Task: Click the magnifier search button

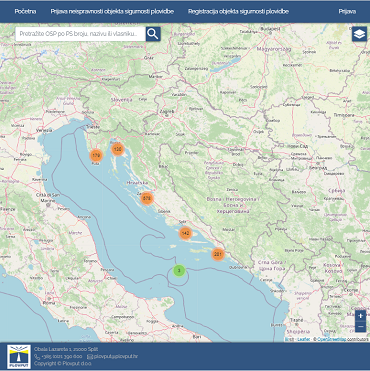Action: (x=153, y=34)
